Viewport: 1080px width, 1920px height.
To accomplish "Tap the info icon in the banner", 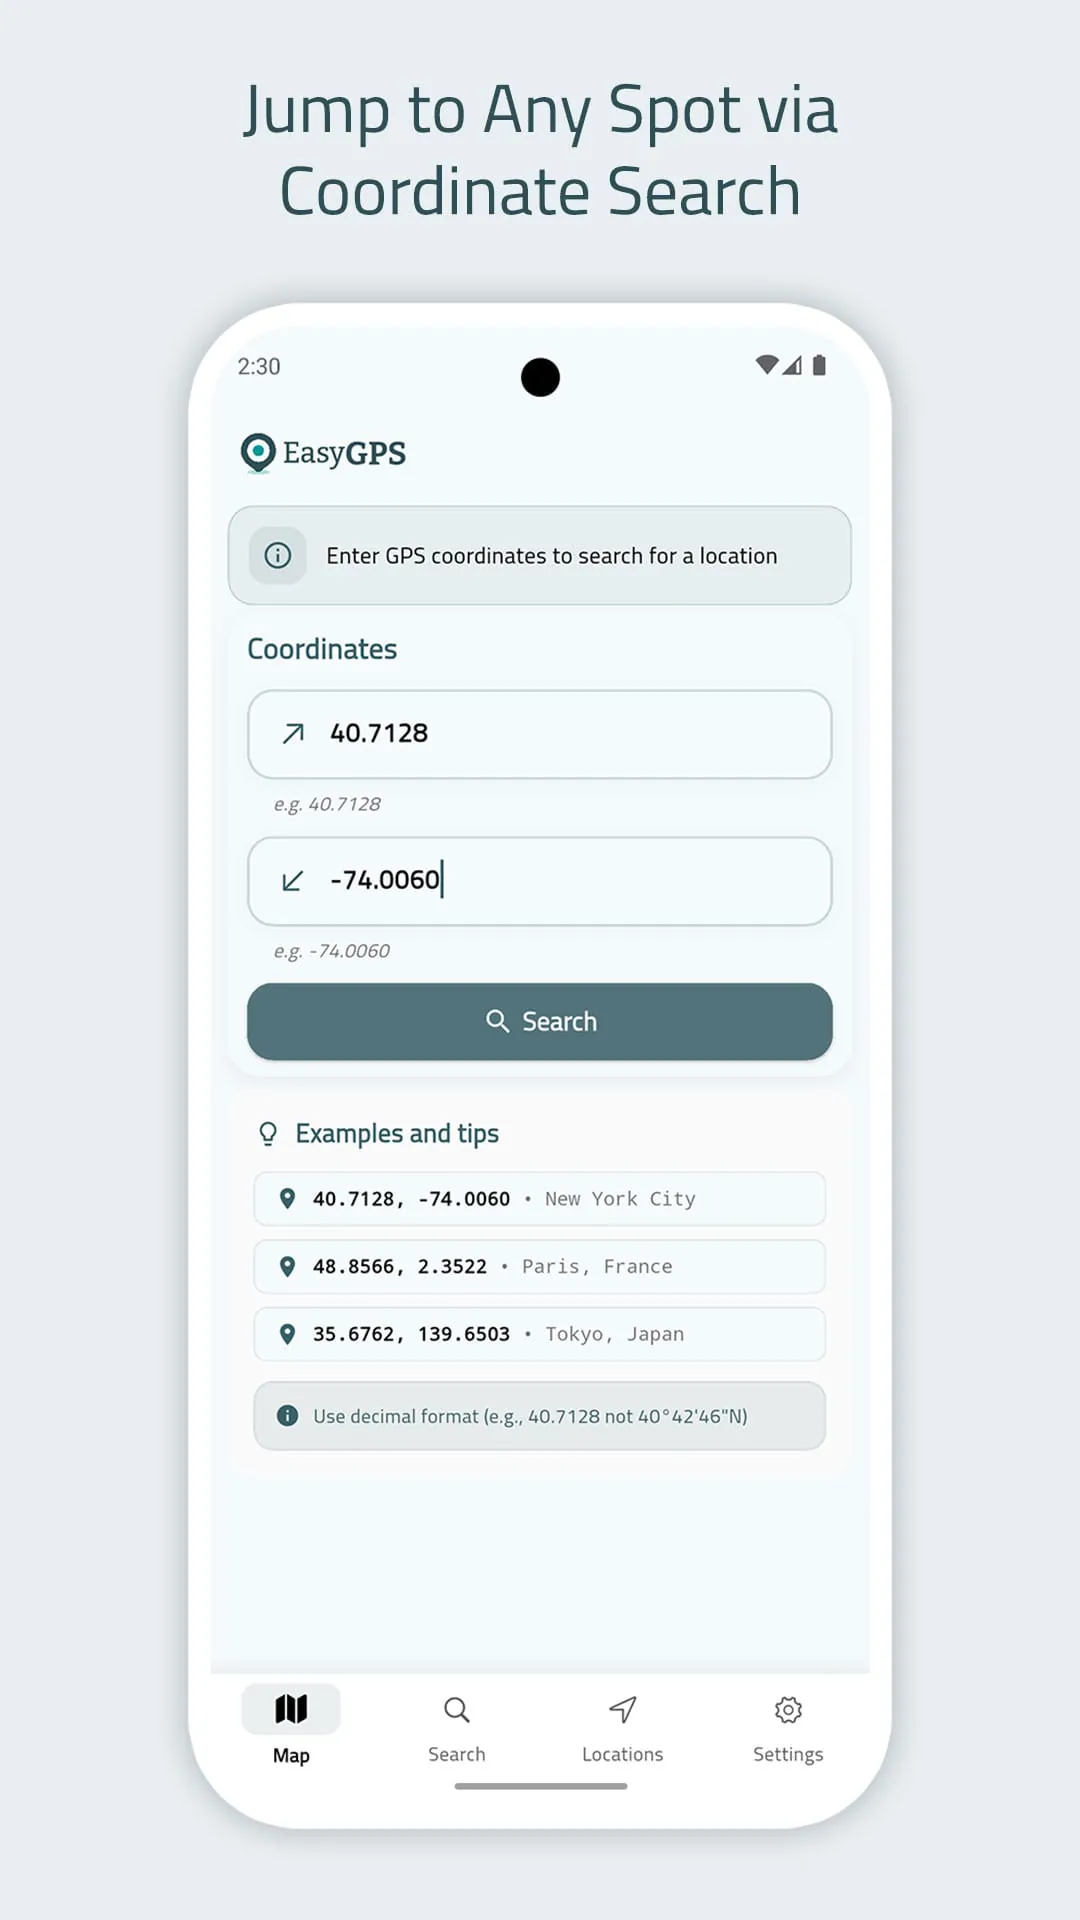I will 278,555.
